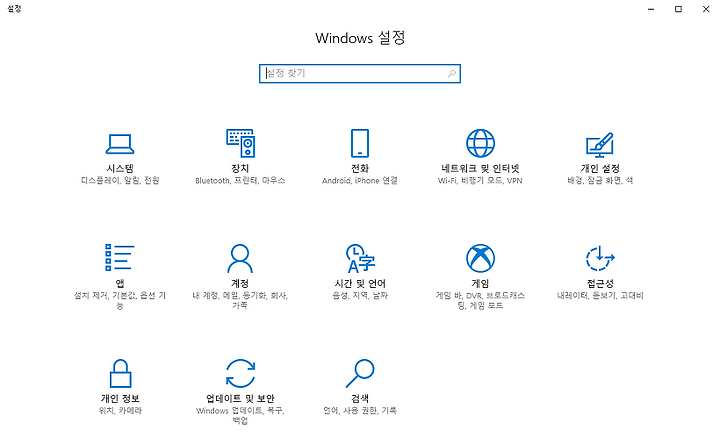Screen dimensions: 720x437
Task: Click the 배경, 잠금 화면, 색 description
Action: pos(600,180)
